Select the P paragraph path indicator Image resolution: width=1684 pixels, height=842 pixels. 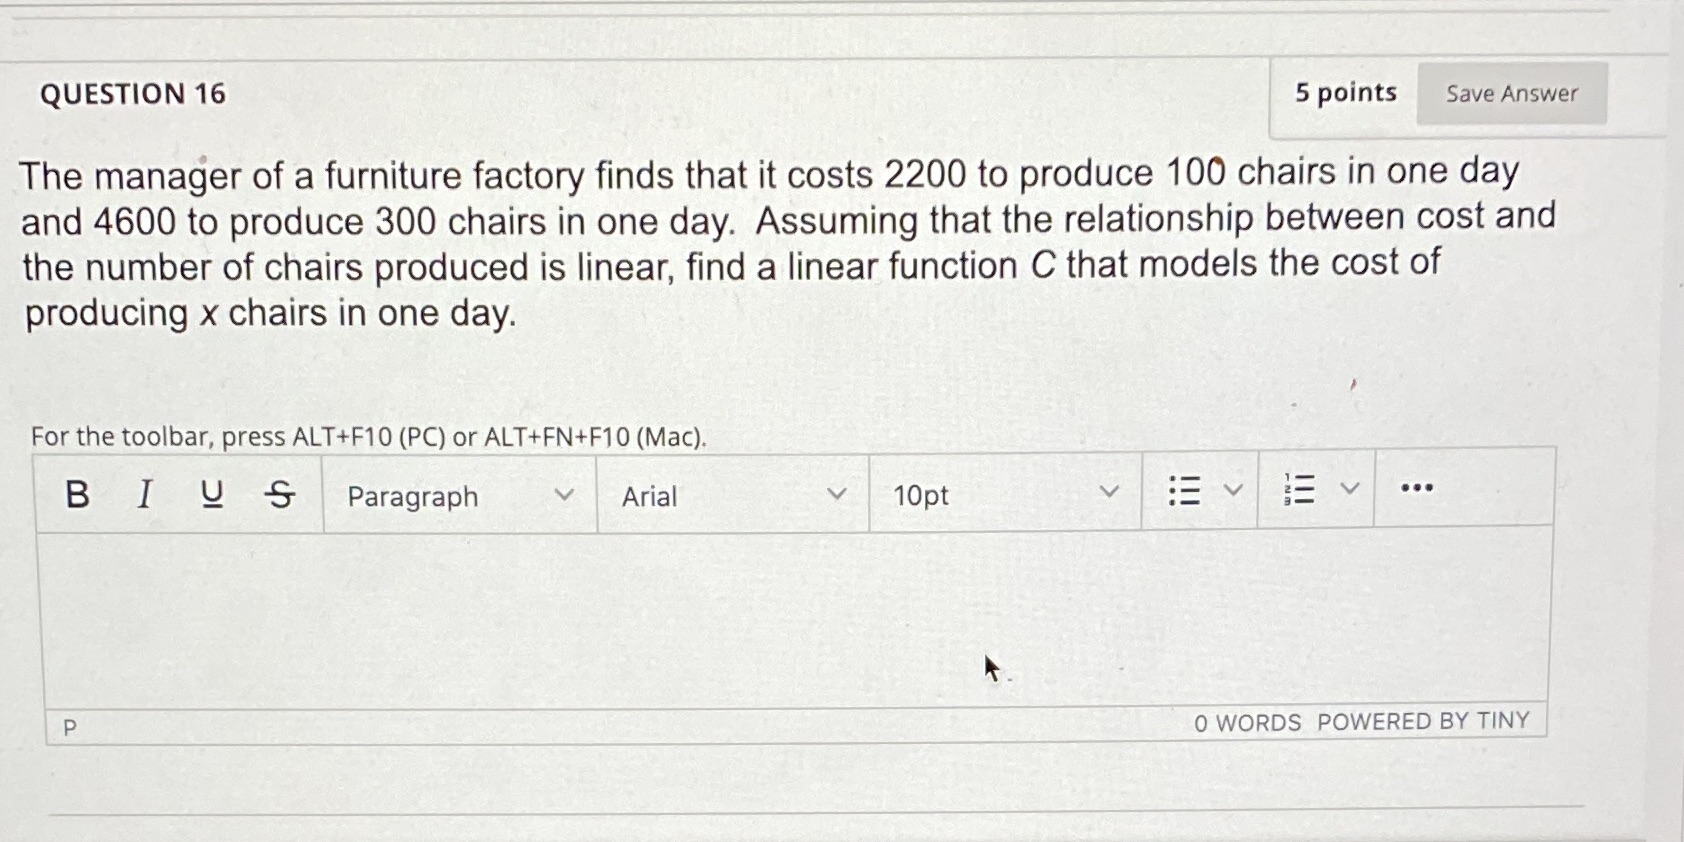pos(68,726)
